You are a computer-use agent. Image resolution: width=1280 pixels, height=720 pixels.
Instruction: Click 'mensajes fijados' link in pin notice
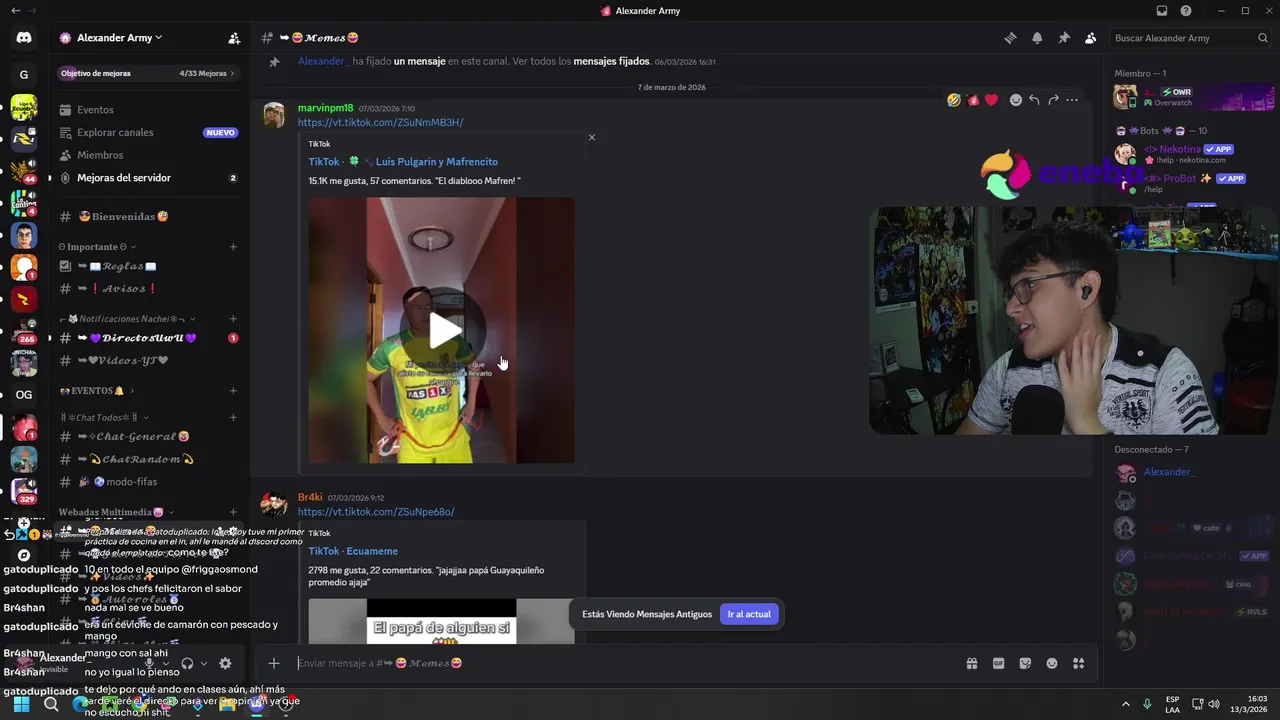(x=611, y=61)
